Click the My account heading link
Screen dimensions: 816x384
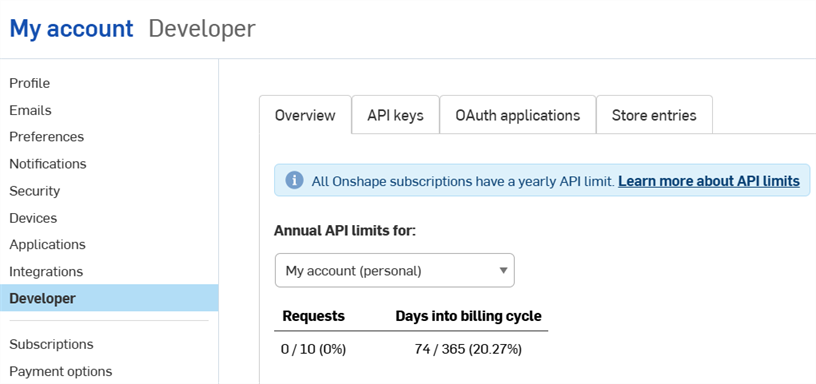click(x=71, y=29)
